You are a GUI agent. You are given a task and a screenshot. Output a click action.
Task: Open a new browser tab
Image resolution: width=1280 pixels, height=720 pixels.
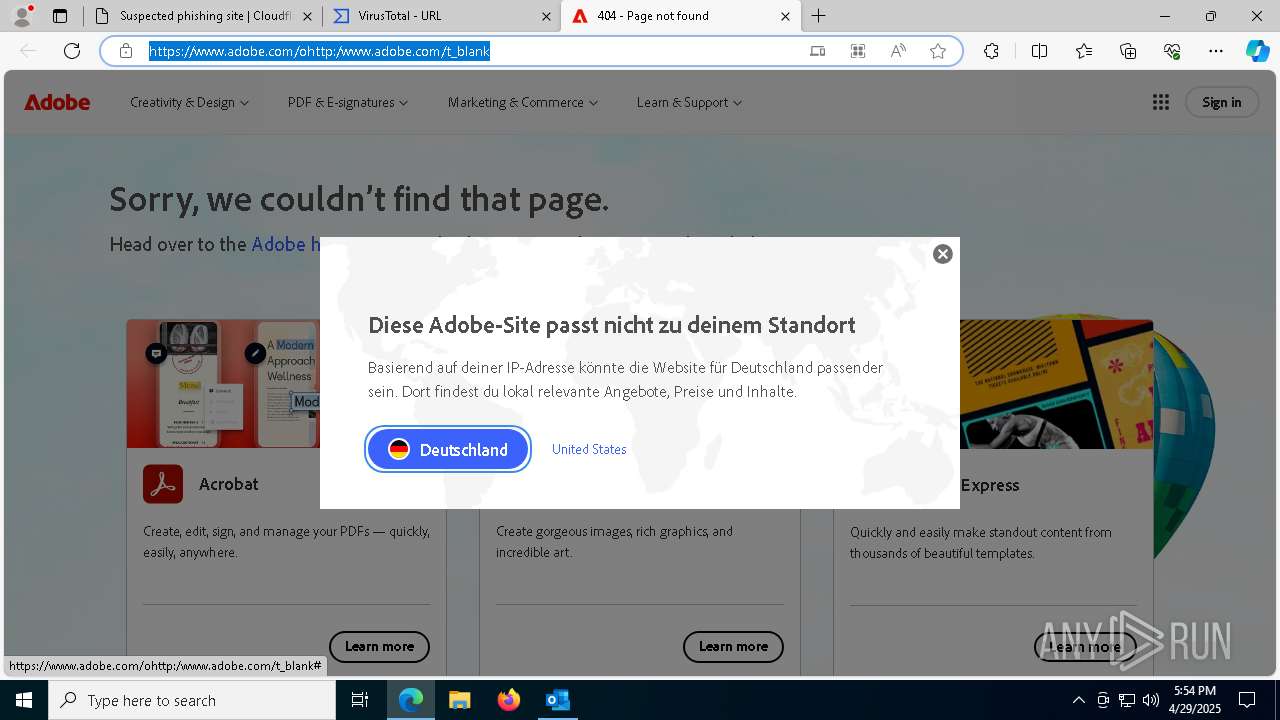coord(819,16)
